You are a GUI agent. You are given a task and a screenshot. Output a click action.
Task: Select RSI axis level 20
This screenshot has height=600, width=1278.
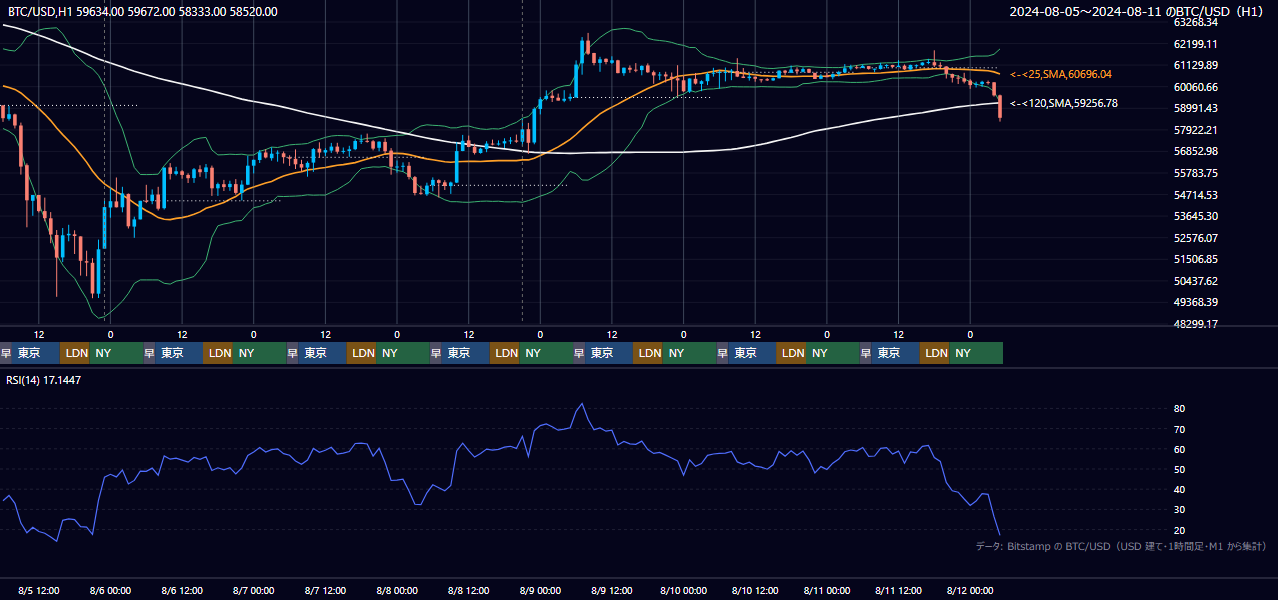pyautogui.click(x=1180, y=530)
